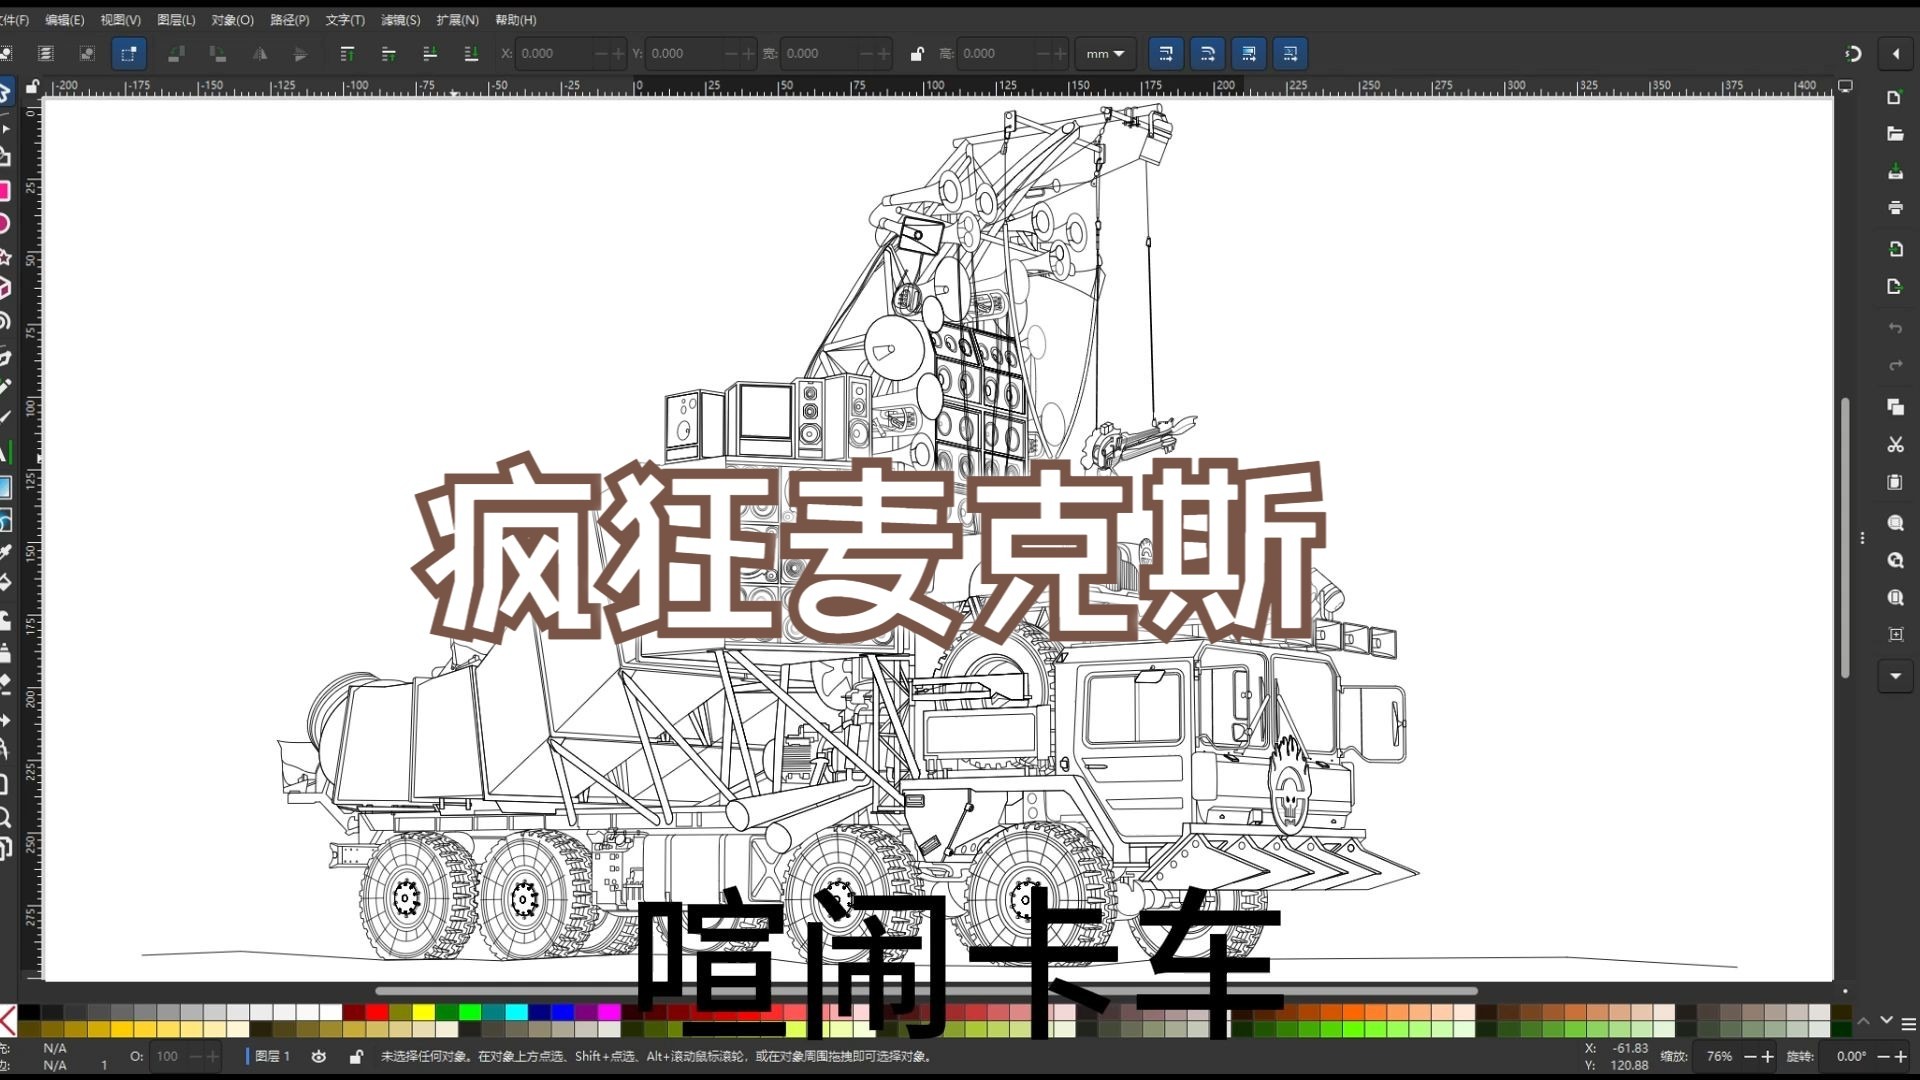
Task: Click the export icon
Action: point(1895,287)
